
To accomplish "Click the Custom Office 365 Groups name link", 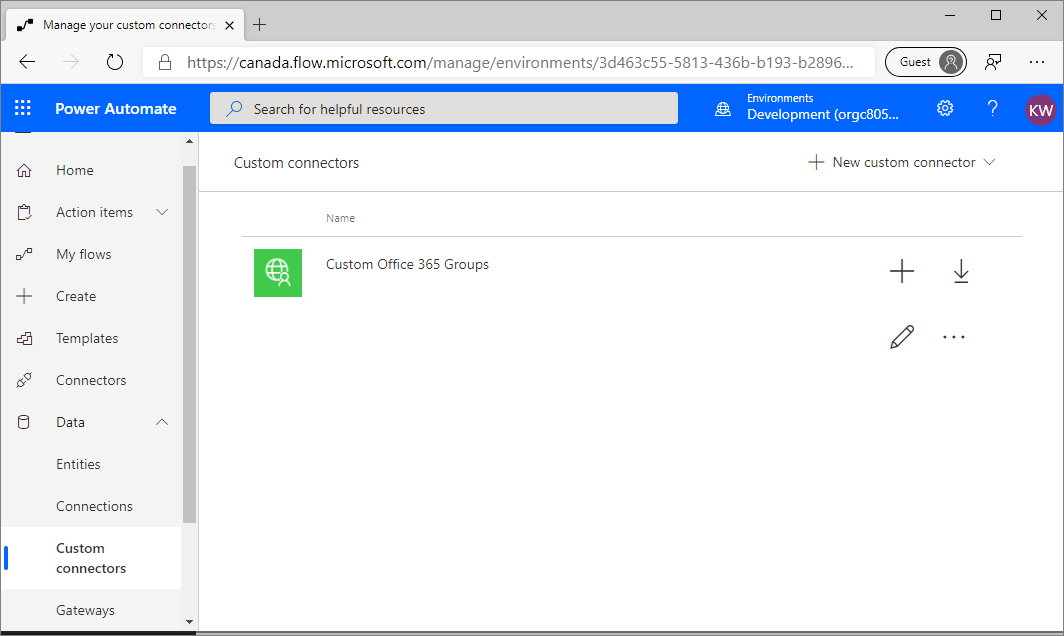I will click(x=407, y=264).
